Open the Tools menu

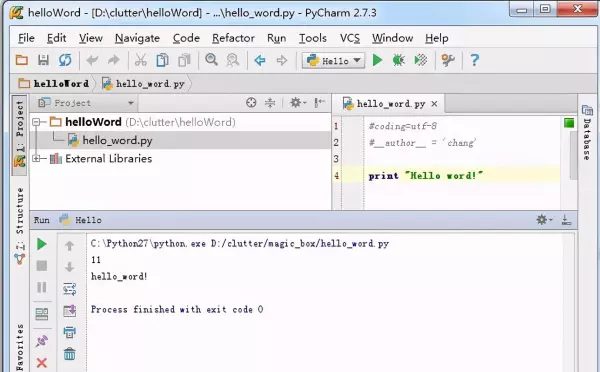pyautogui.click(x=313, y=38)
